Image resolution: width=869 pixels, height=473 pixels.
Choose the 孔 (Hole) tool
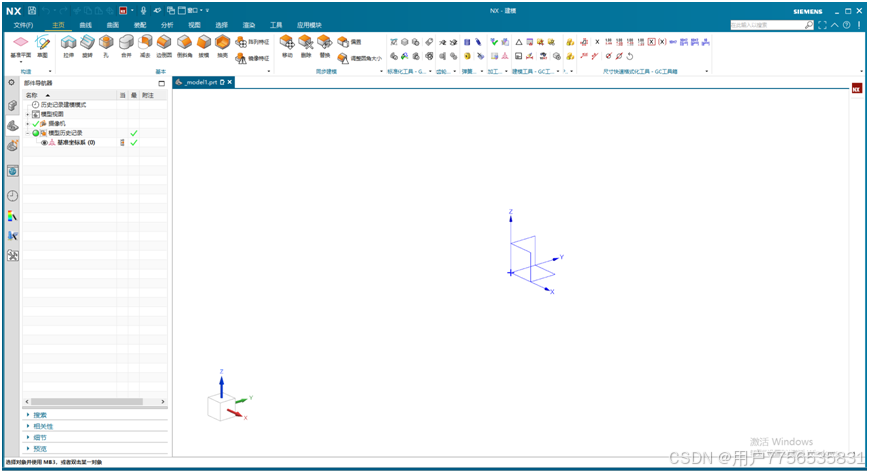tap(106, 47)
